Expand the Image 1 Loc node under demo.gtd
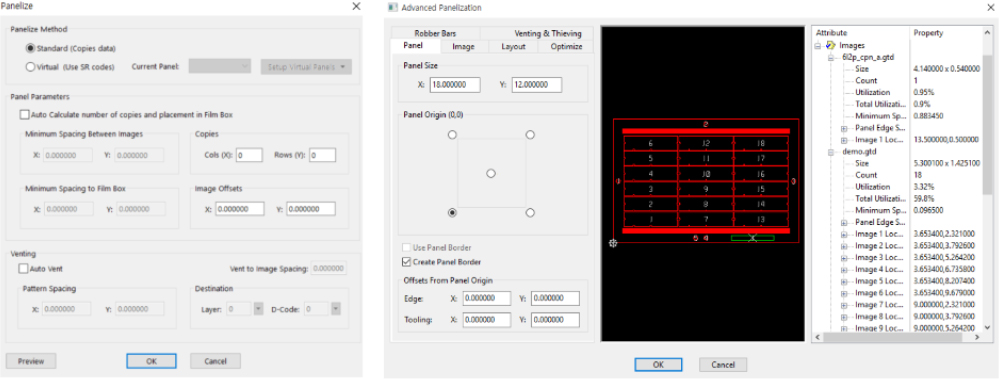The width and height of the screenshot is (999, 379). 844,234
